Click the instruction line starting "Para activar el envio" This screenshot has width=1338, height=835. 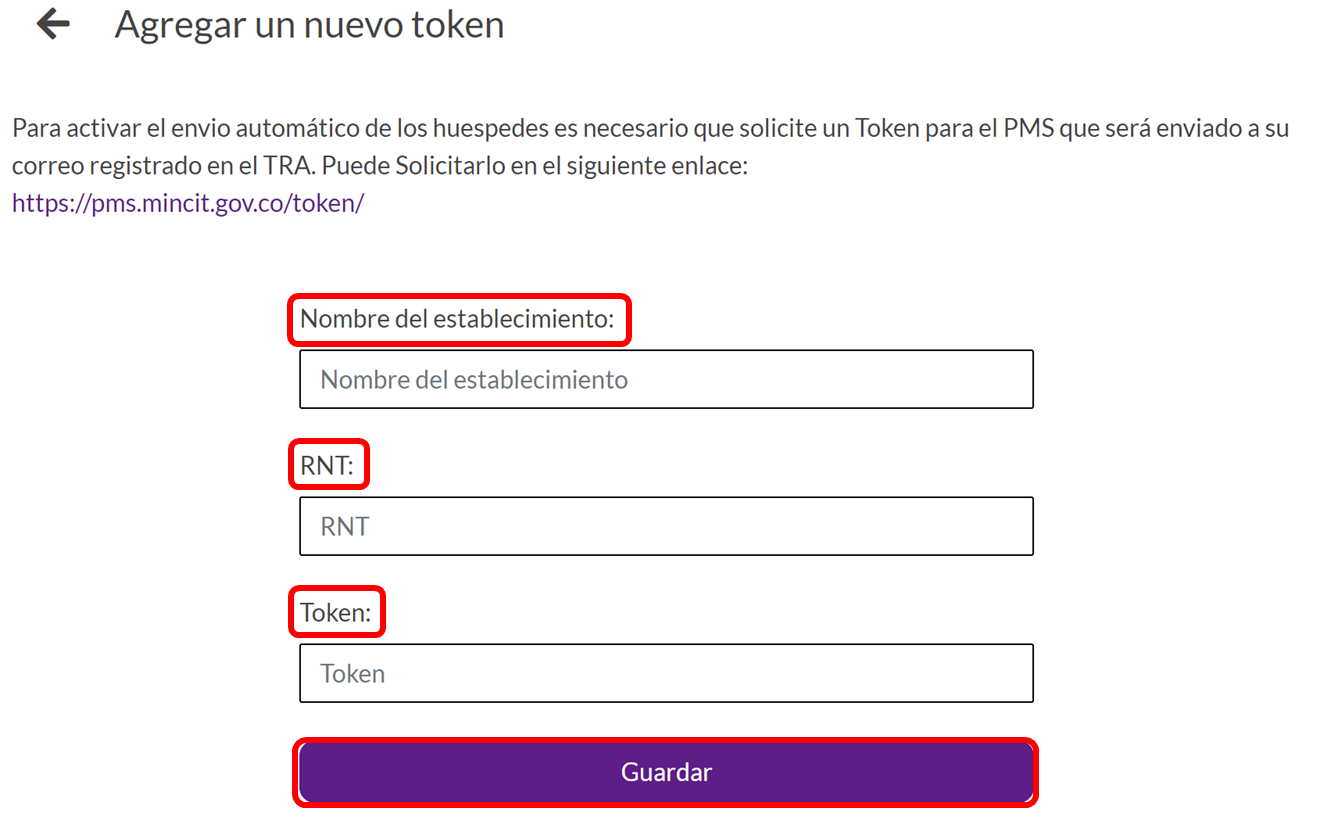[650, 129]
